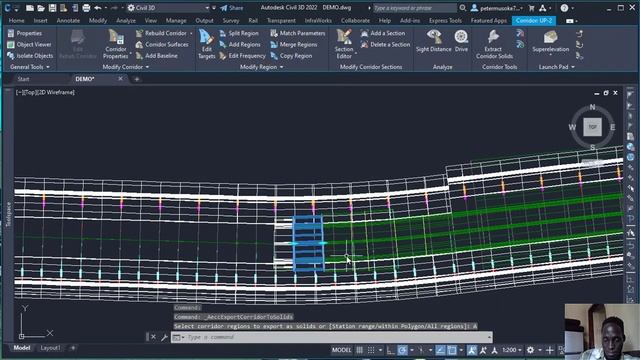Click the Rebuild Corridor icon

coord(139,33)
